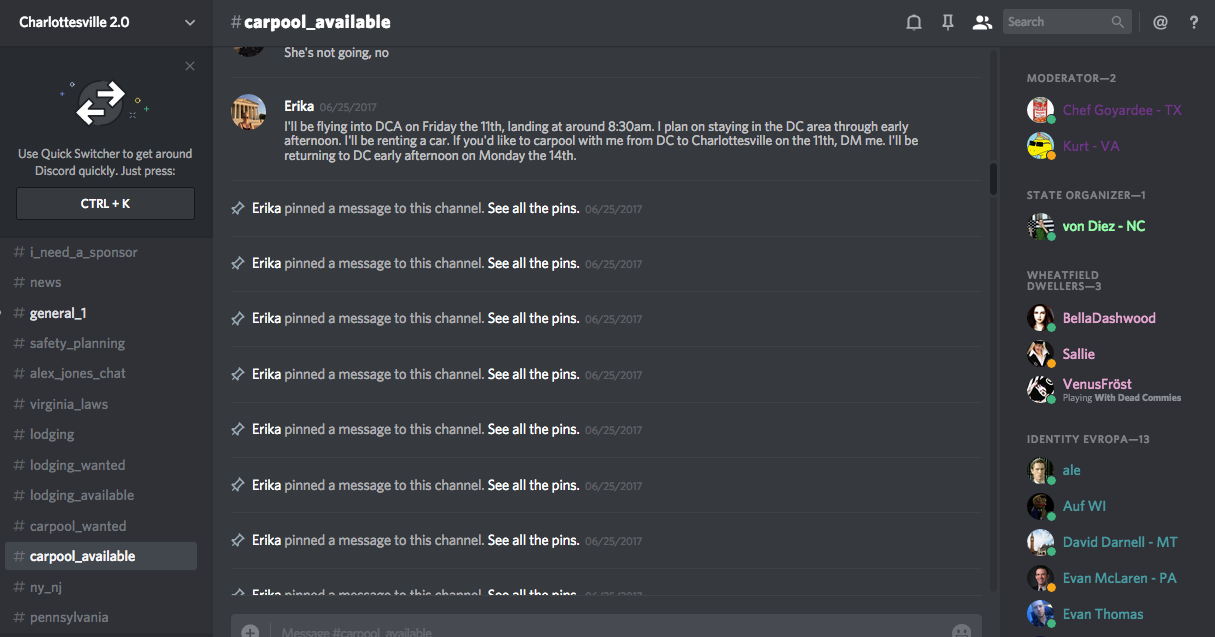1215x637 pixels.
Task: Click Erika's profile avatar in chat
Action: tap(249, 112)
